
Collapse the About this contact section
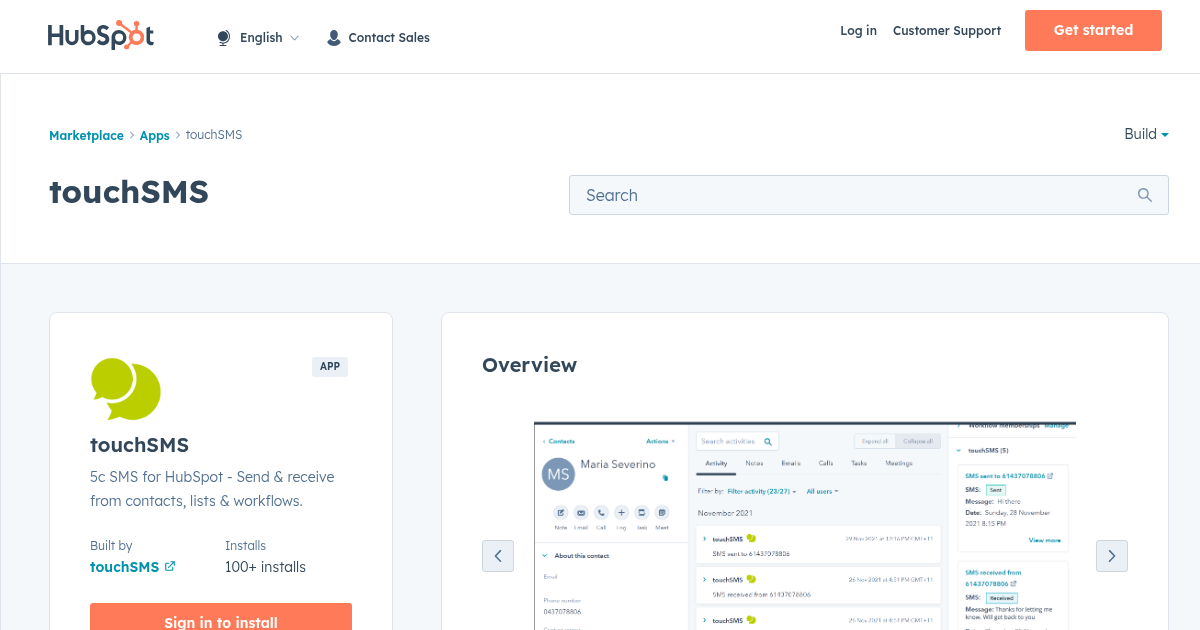pyautogui.click(x=545, y=555)
